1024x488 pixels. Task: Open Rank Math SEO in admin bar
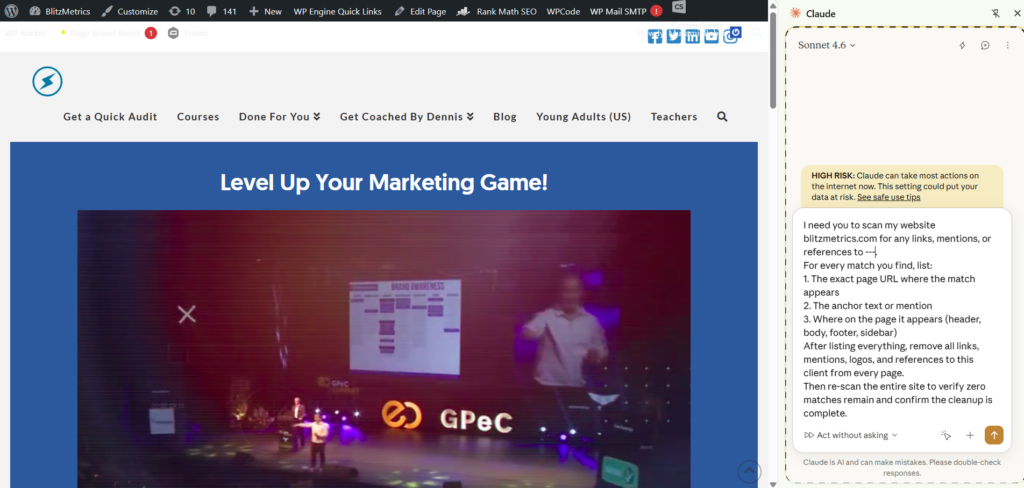tap(504, 11)
